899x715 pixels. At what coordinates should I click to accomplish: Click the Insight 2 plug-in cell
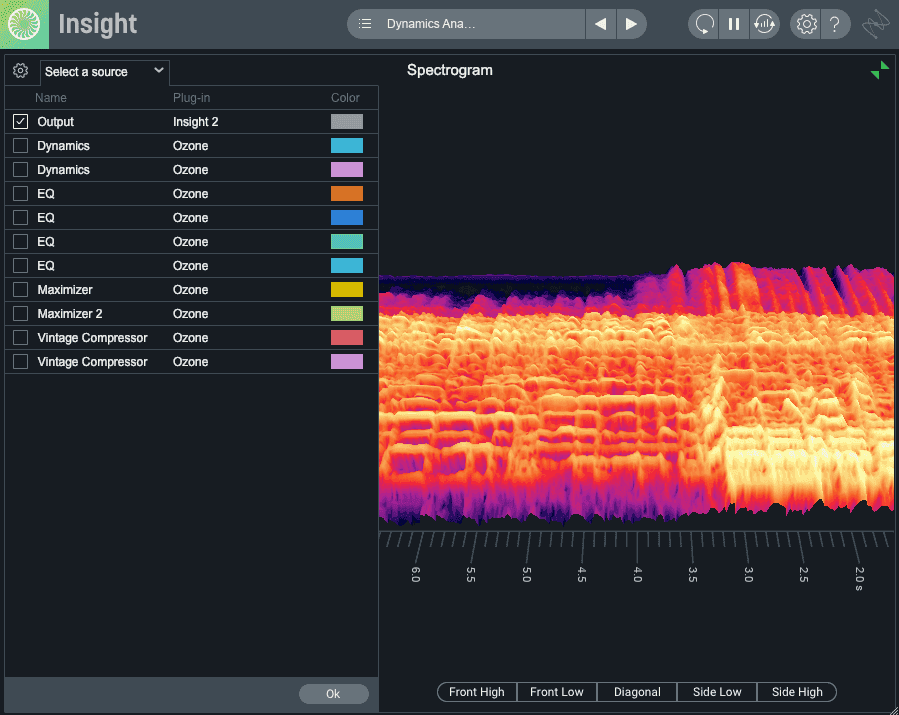tap(196, 122)
